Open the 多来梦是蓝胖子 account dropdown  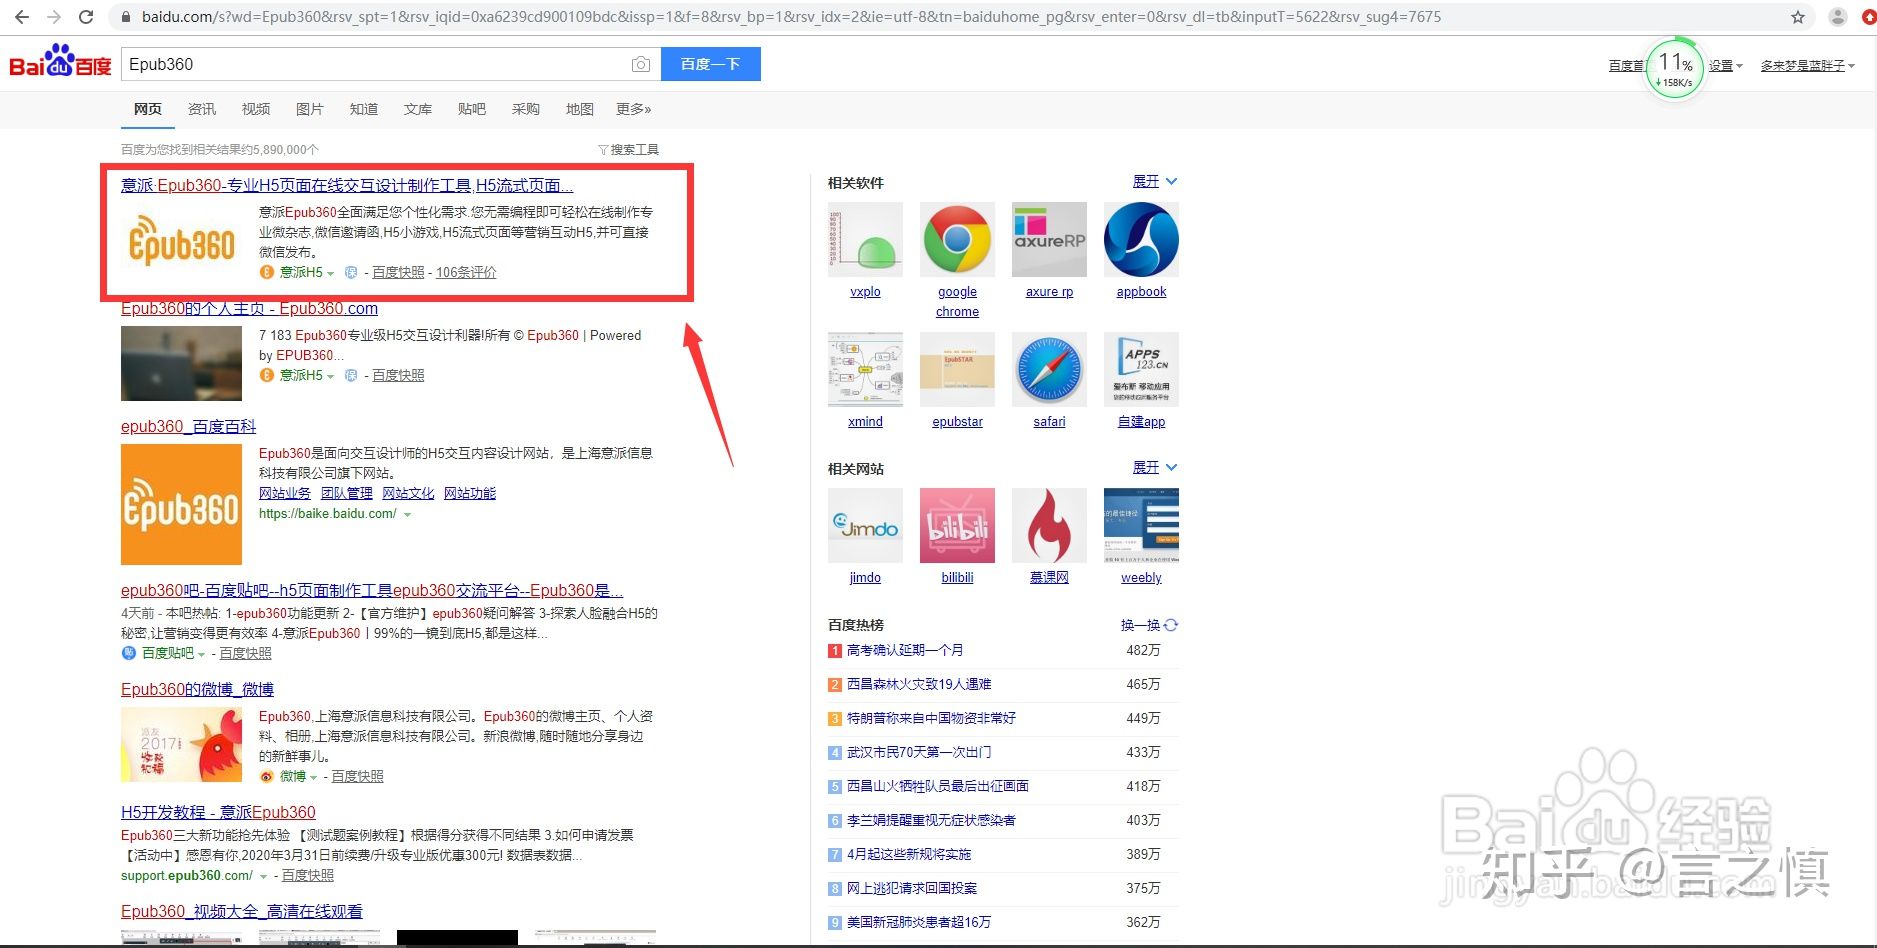tap(1808, 66)
